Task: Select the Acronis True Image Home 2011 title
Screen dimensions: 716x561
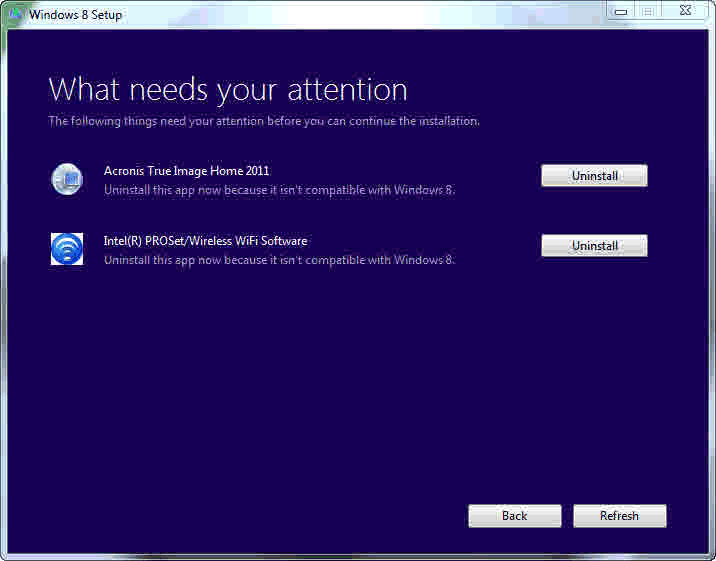Action: 187,171
